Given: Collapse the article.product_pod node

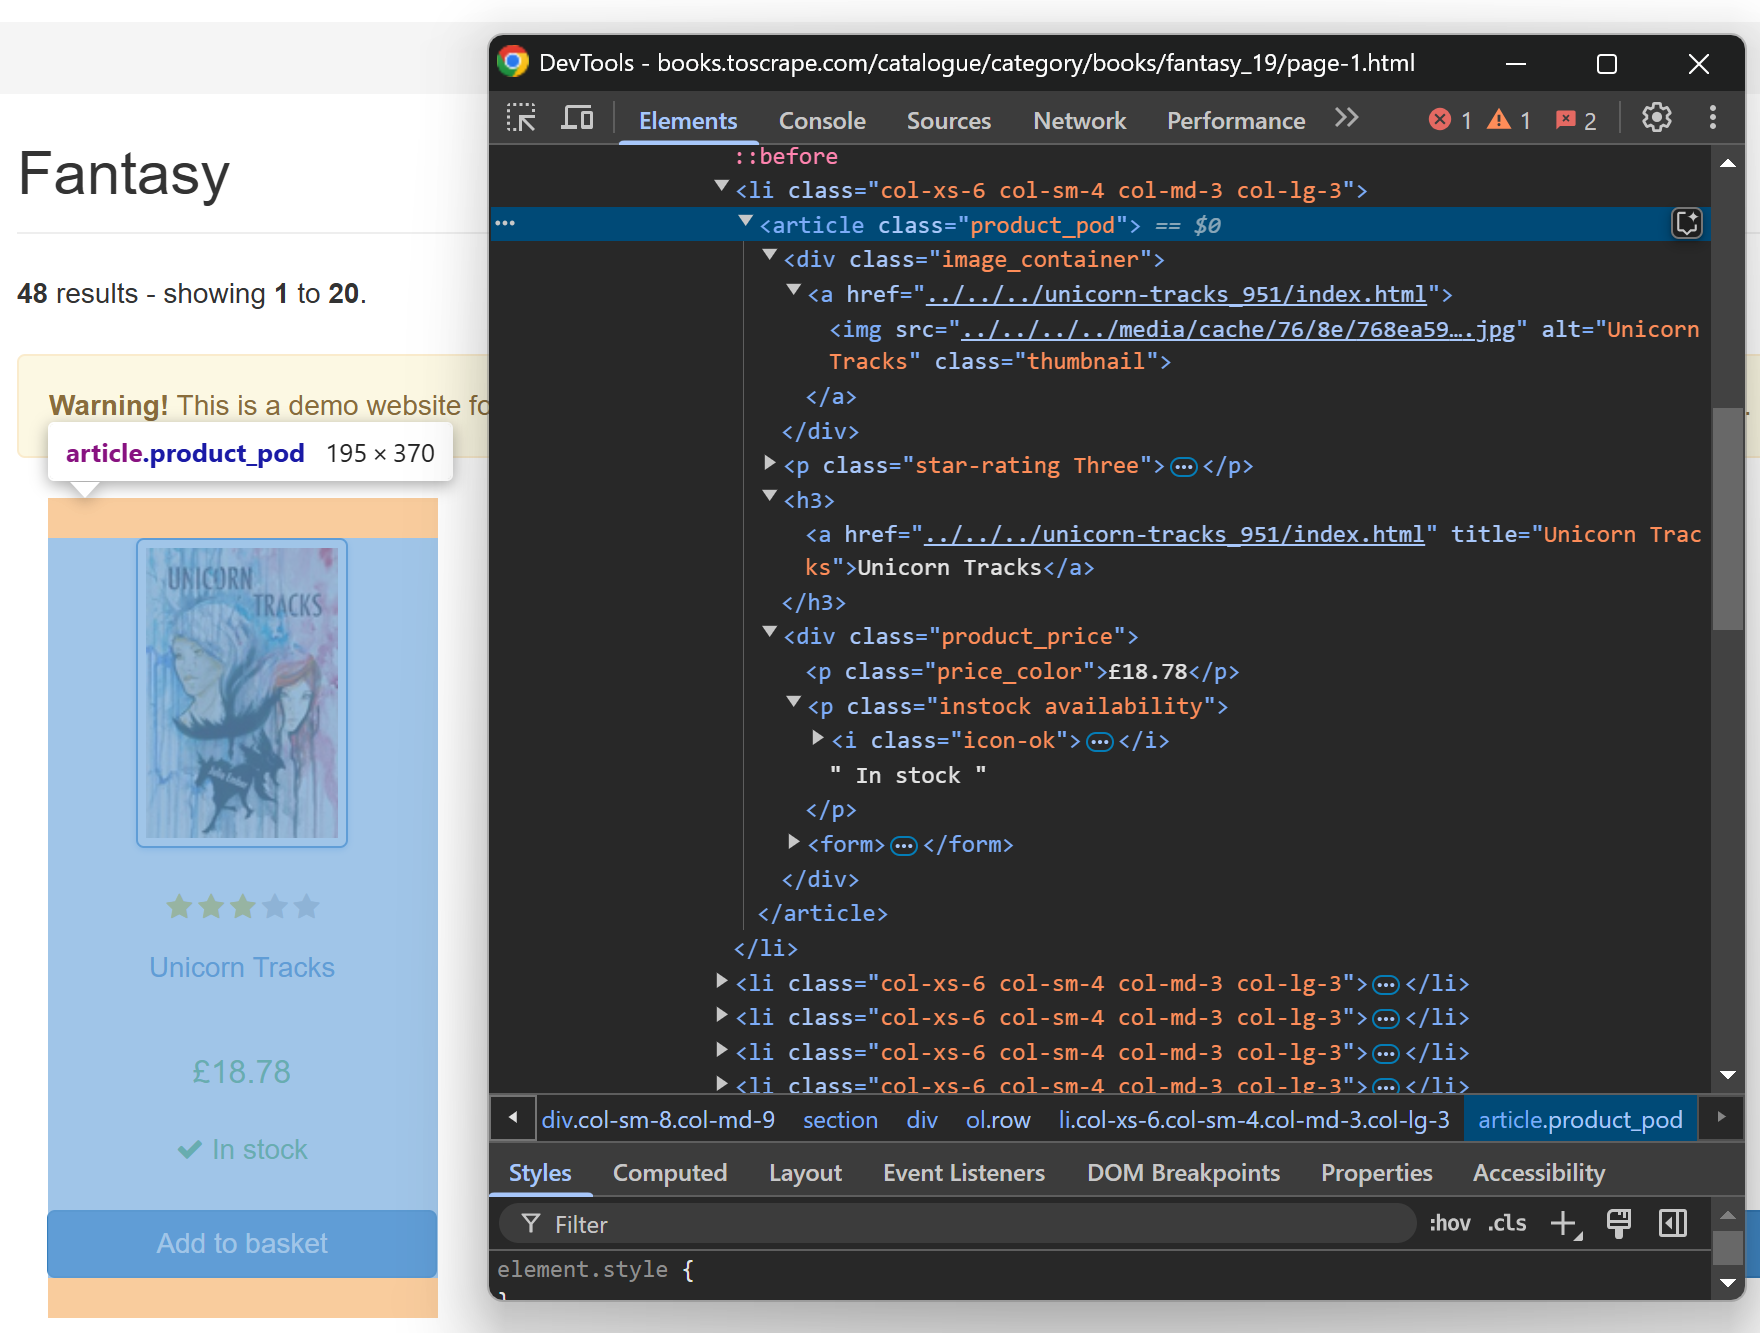Looking at the screenshot, I should pos(746,222).
